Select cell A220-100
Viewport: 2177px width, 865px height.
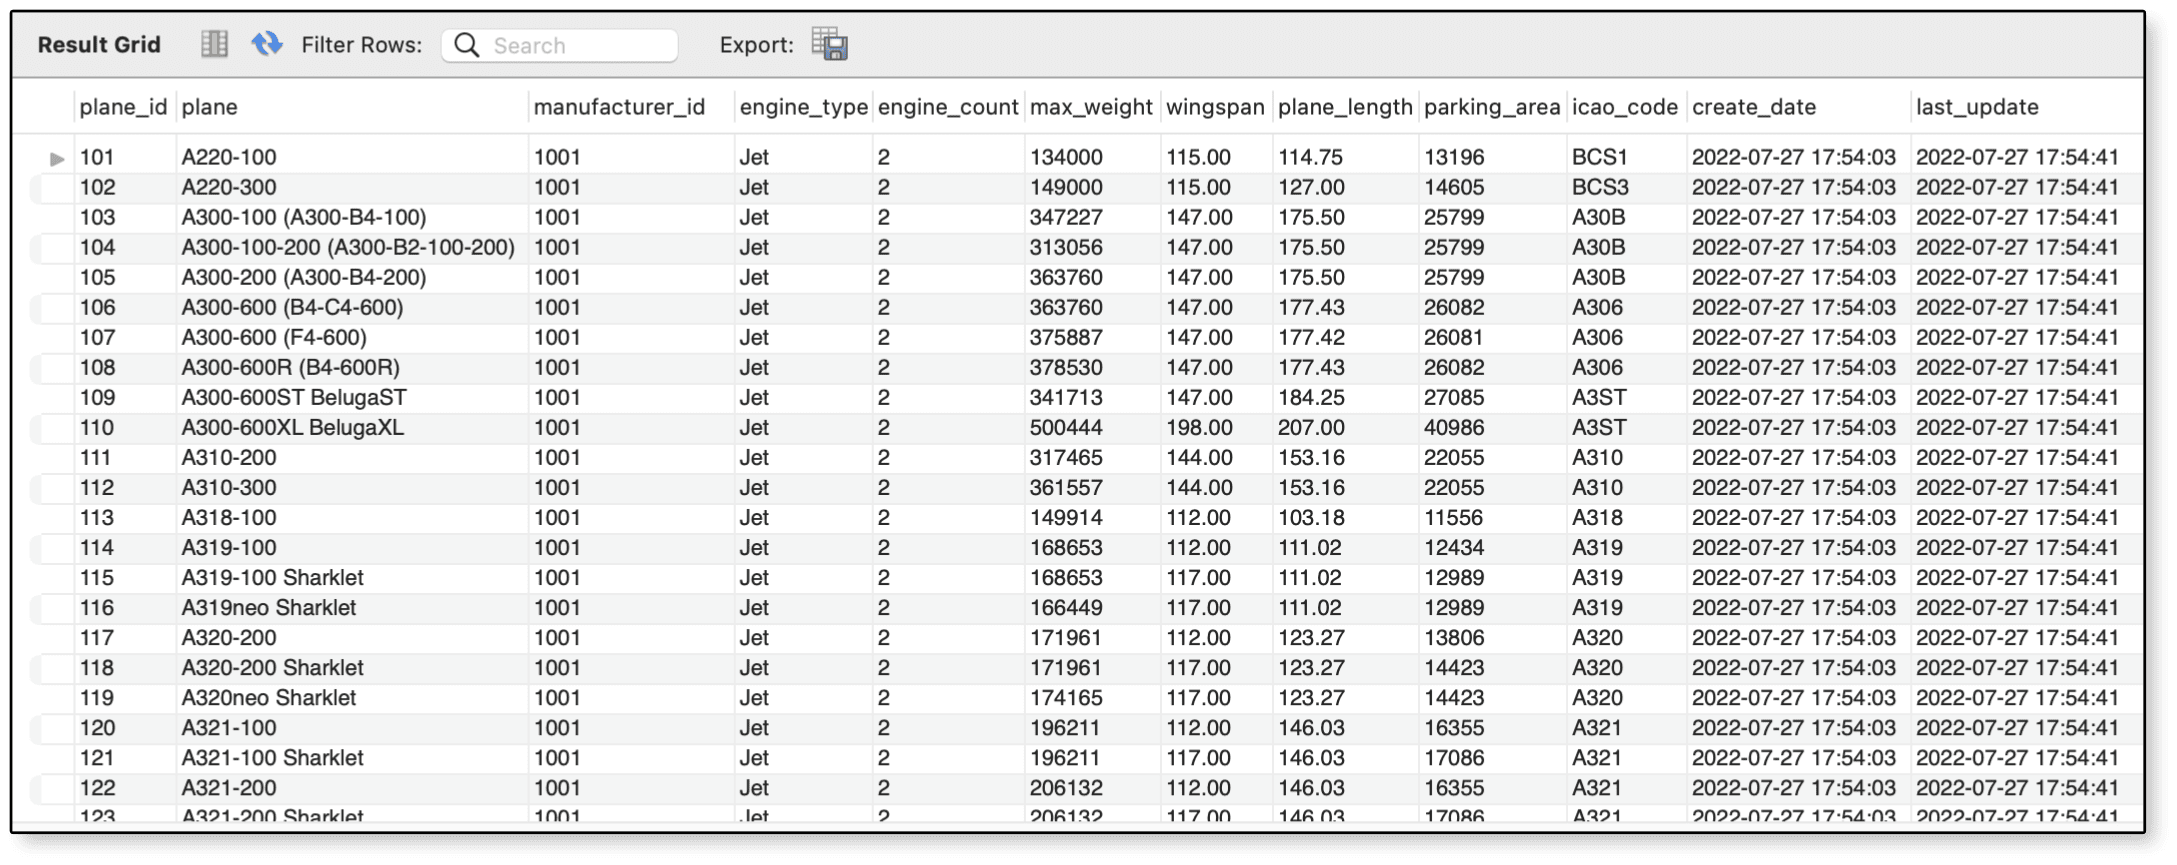coord(229,157)
